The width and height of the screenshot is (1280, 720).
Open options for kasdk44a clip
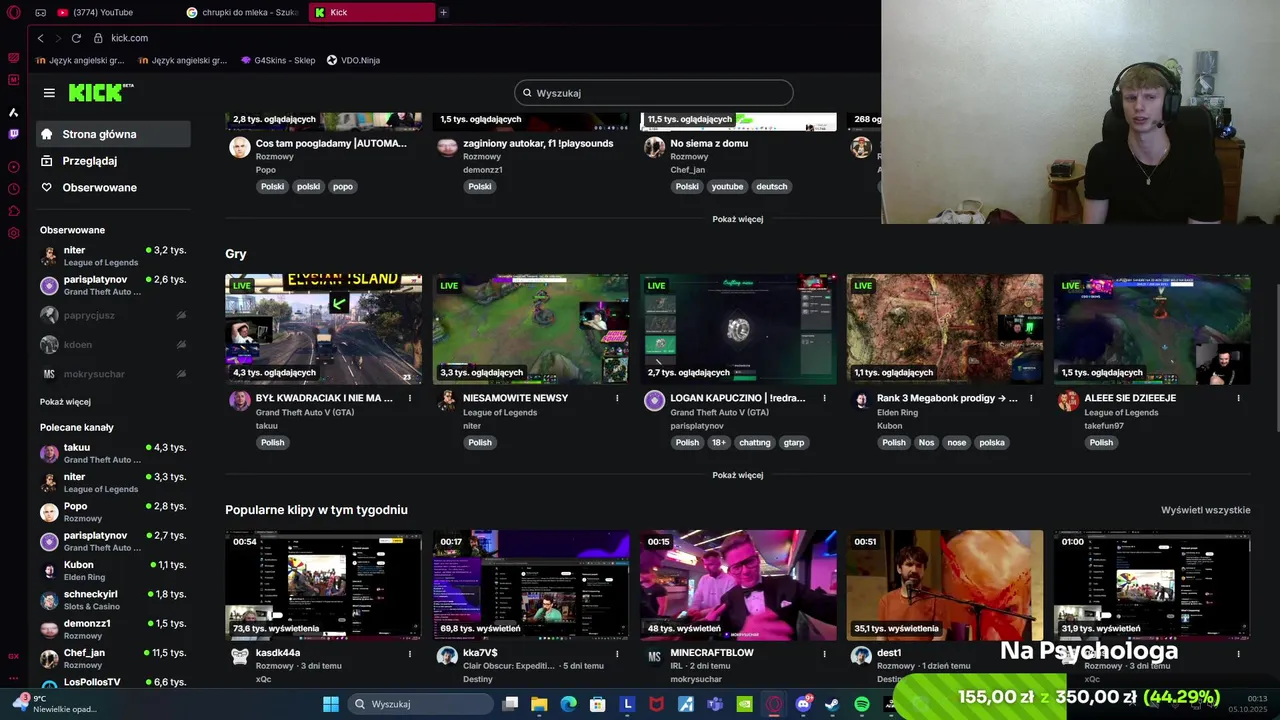coord(410,653)
